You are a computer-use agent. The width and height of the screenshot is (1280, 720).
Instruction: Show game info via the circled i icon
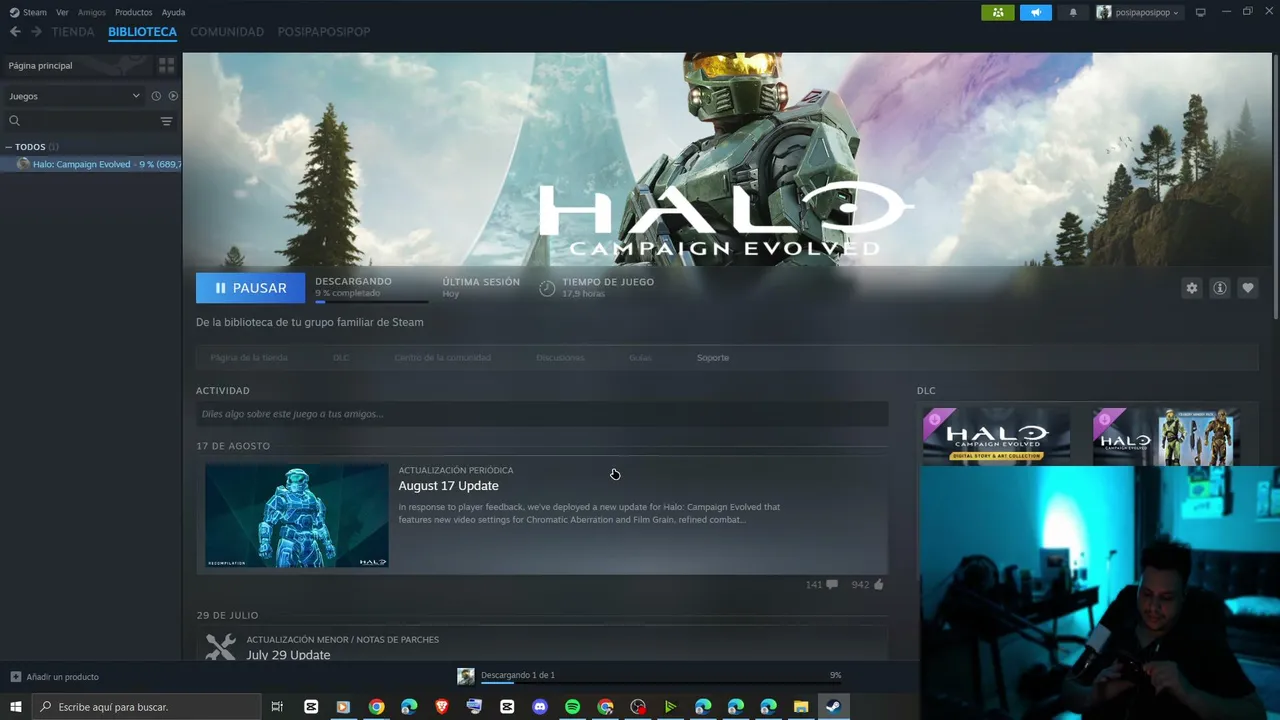[x=1219, y=288]
